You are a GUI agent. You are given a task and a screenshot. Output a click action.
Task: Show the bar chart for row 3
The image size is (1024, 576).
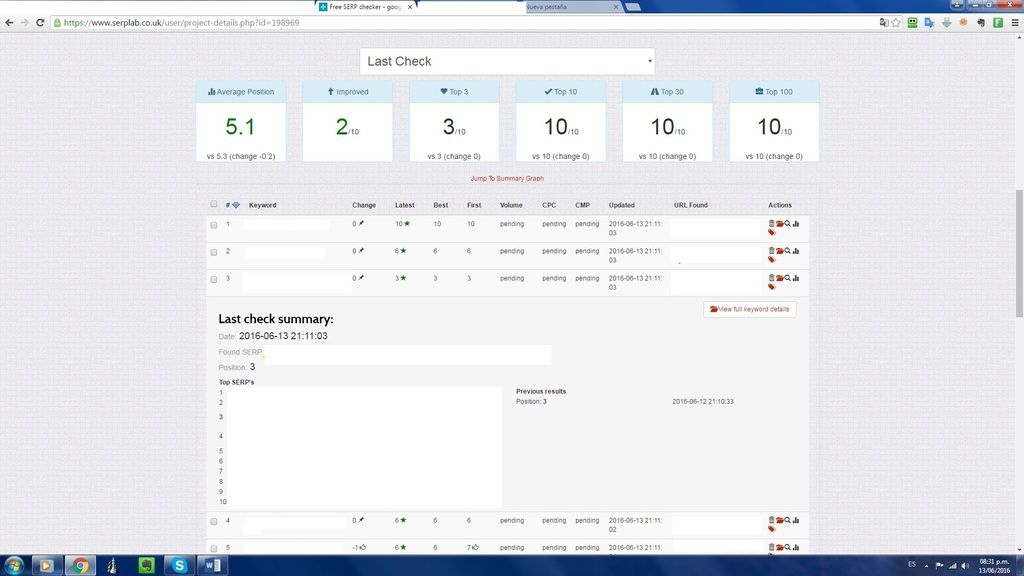[795, 278]
